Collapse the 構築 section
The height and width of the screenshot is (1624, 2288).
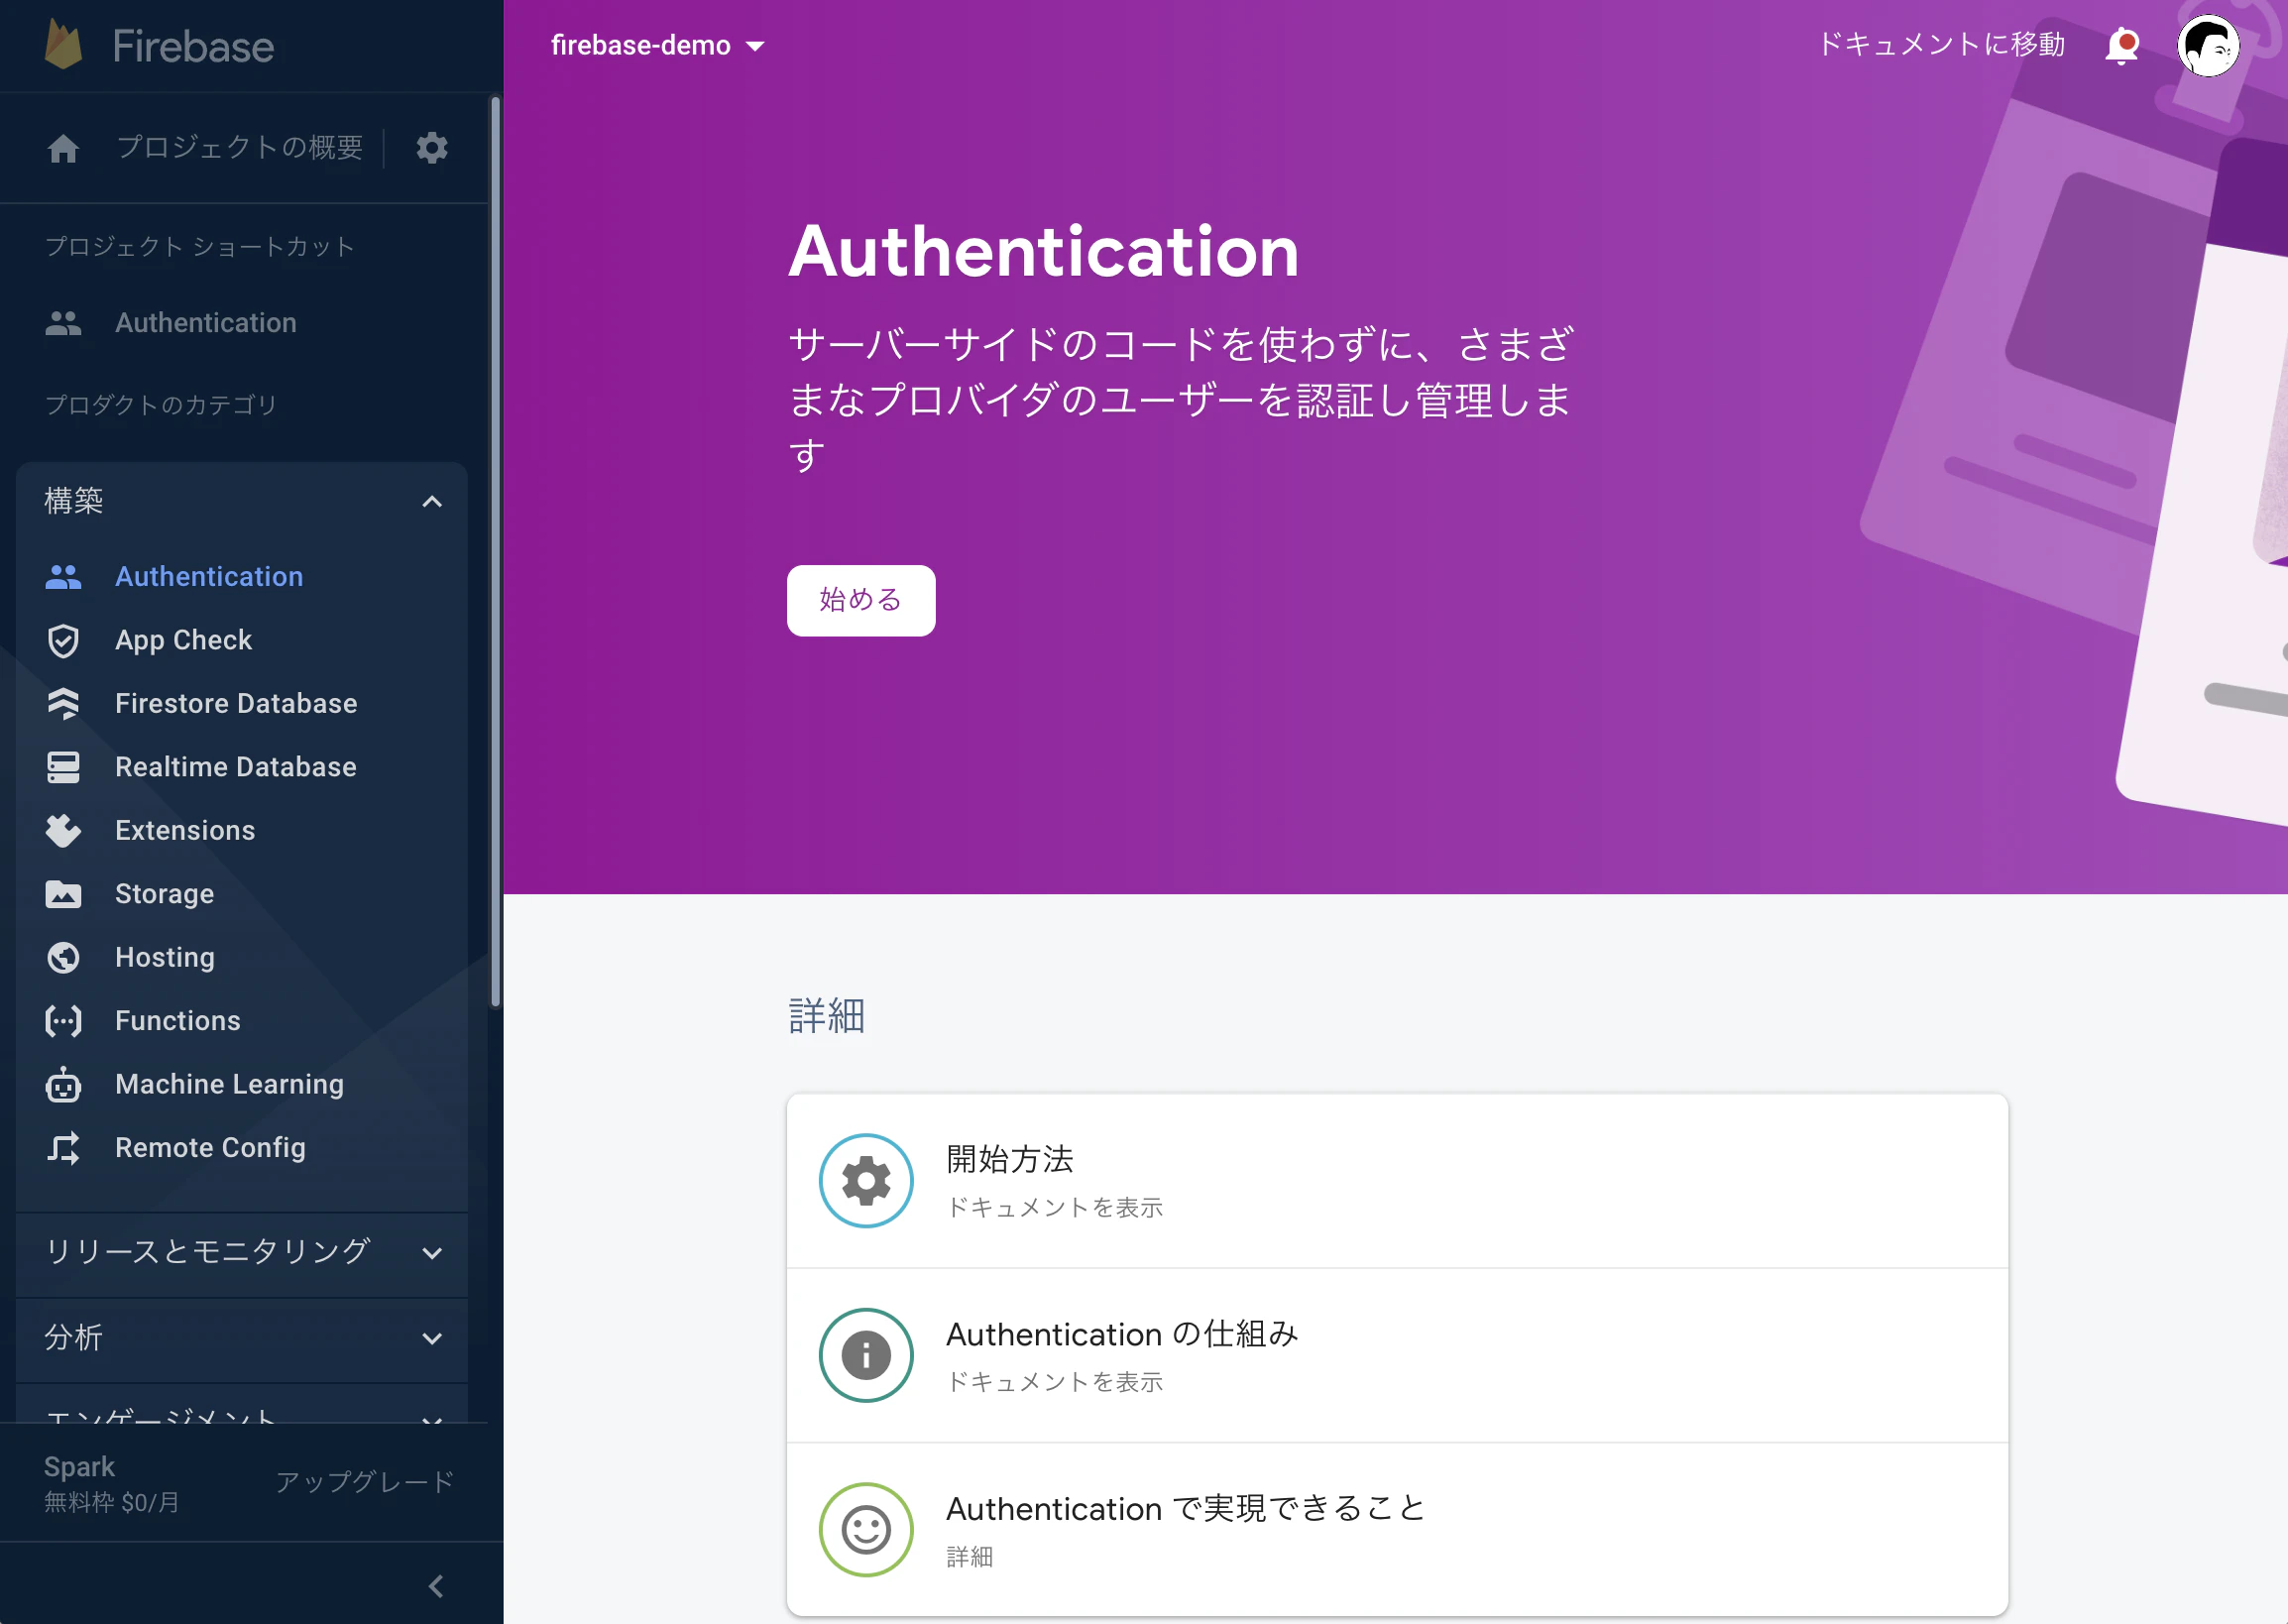tap(432, 501)
